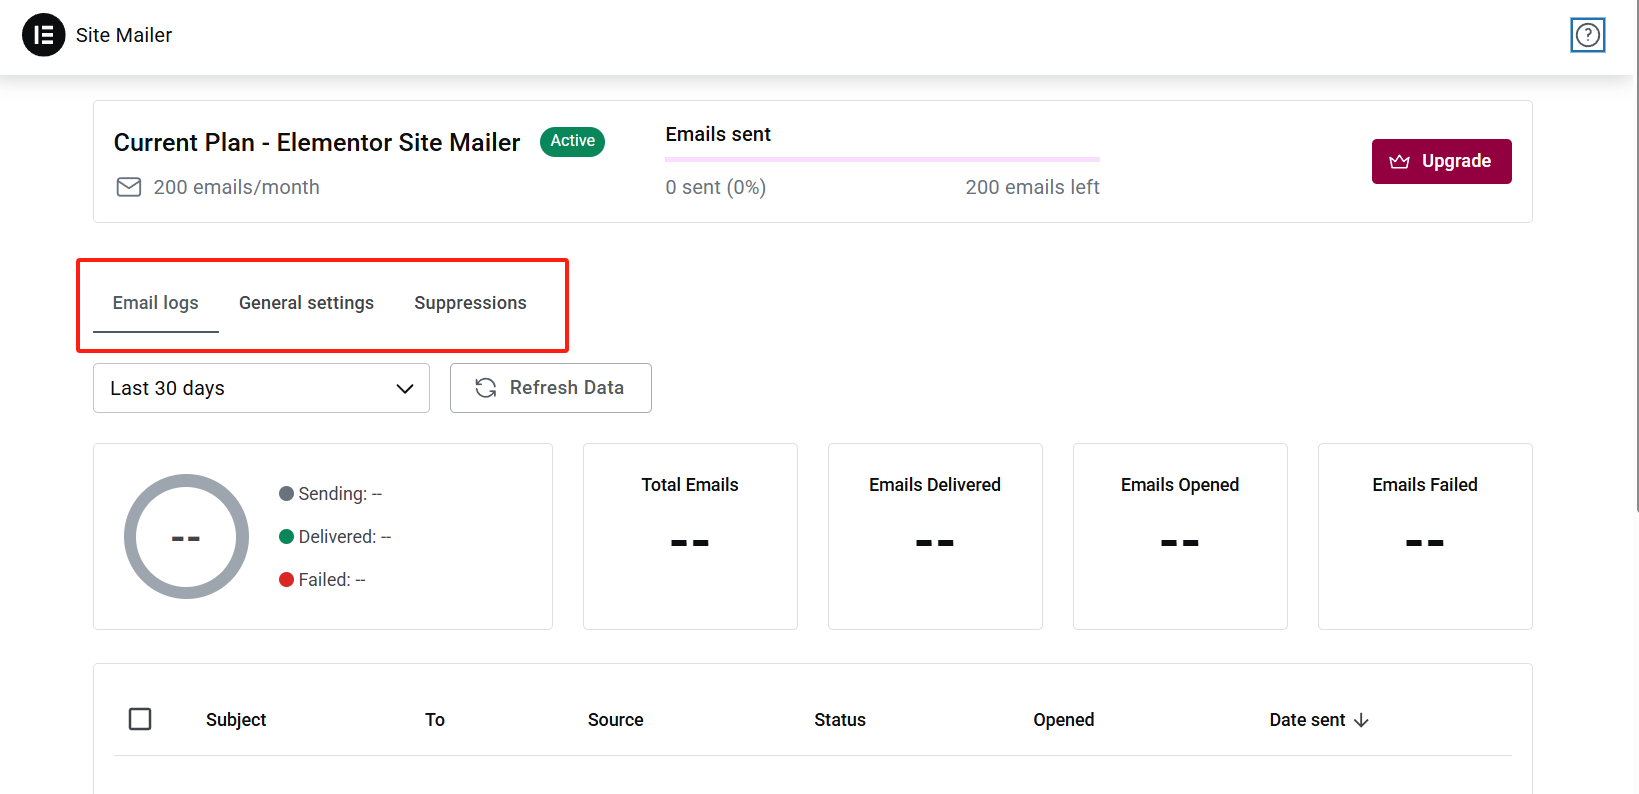1639x794 pixels.
Task: Click the circular refresh arrows icon
Action: 486,388
